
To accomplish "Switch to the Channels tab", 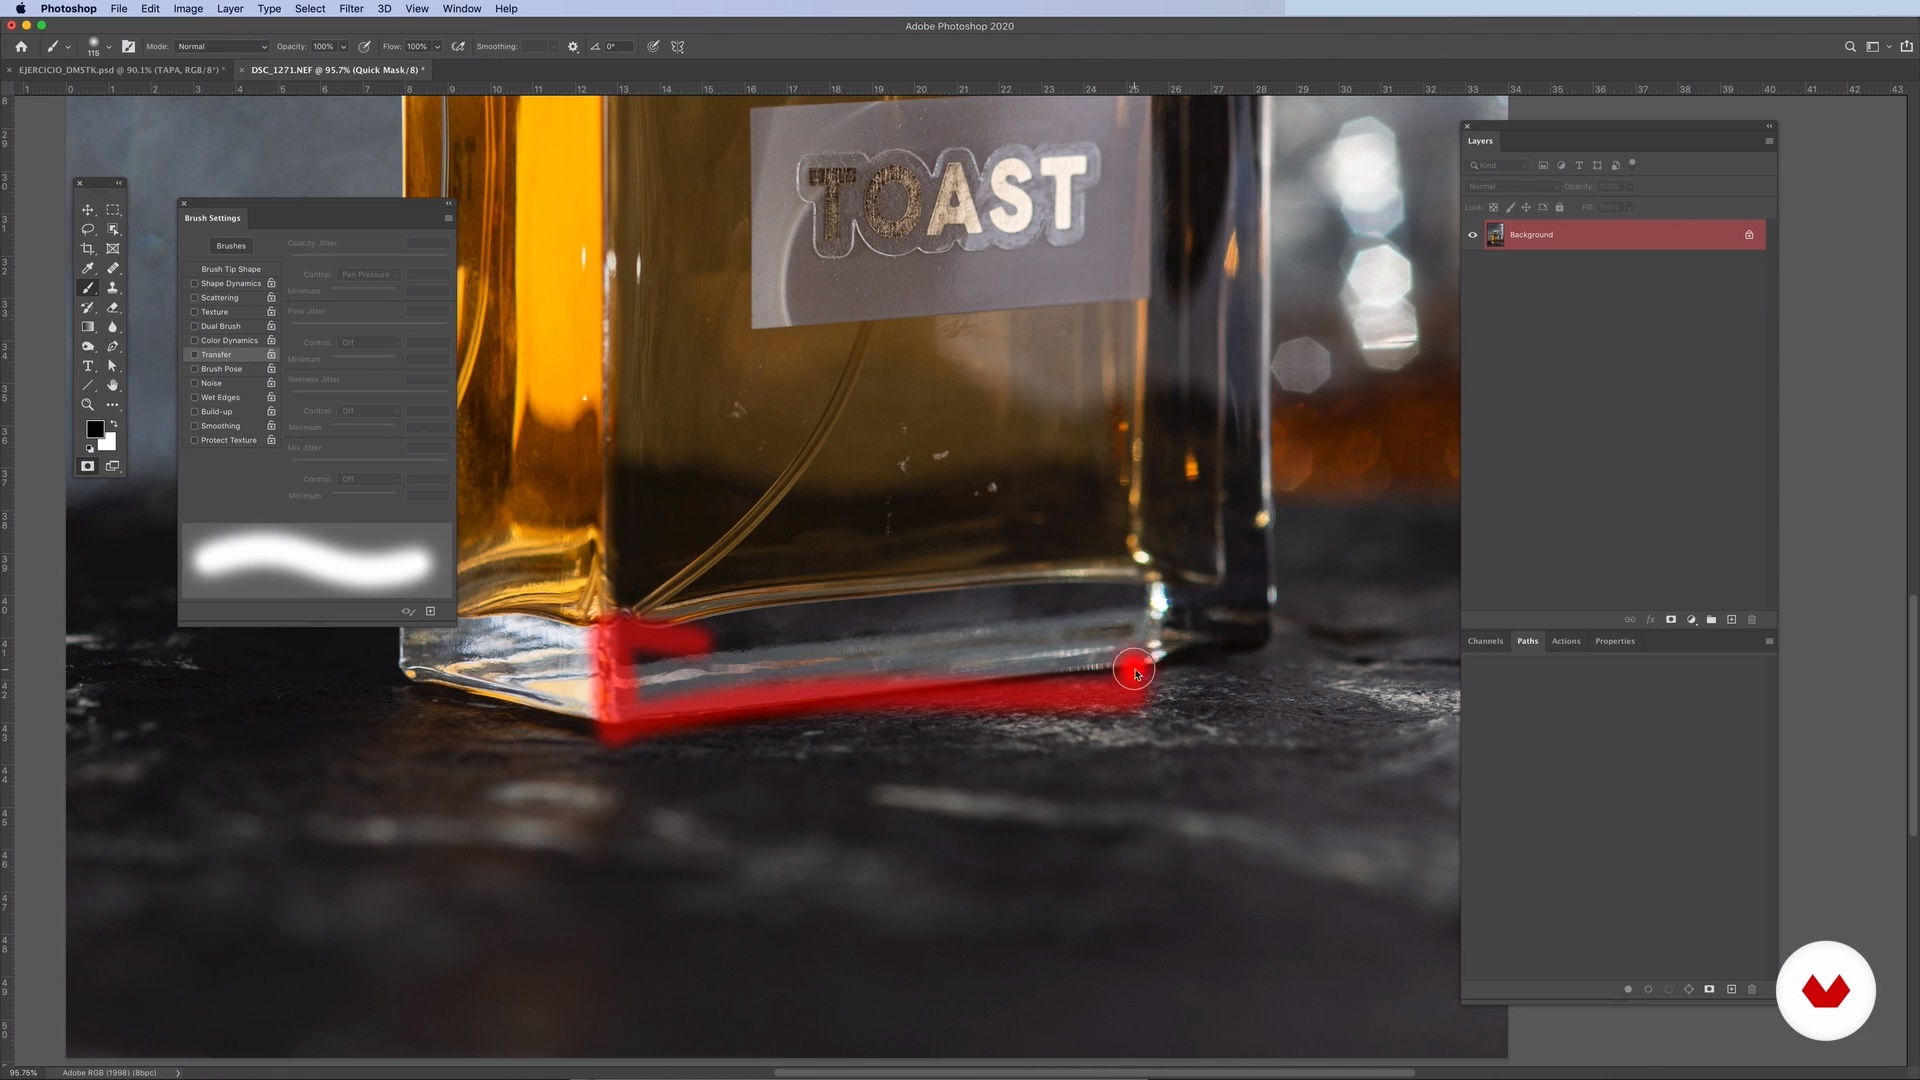I will [x=1485, y=642].
